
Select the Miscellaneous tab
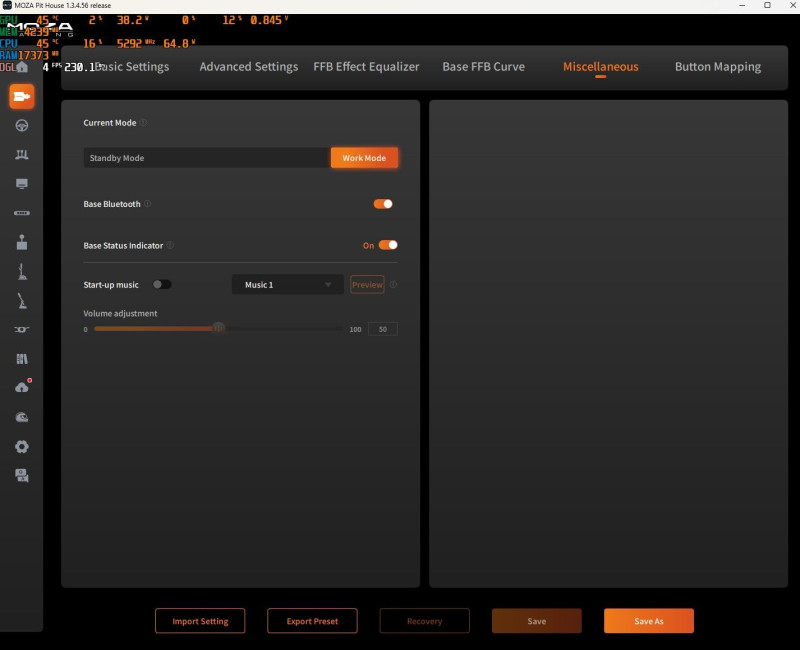point(601,67)
